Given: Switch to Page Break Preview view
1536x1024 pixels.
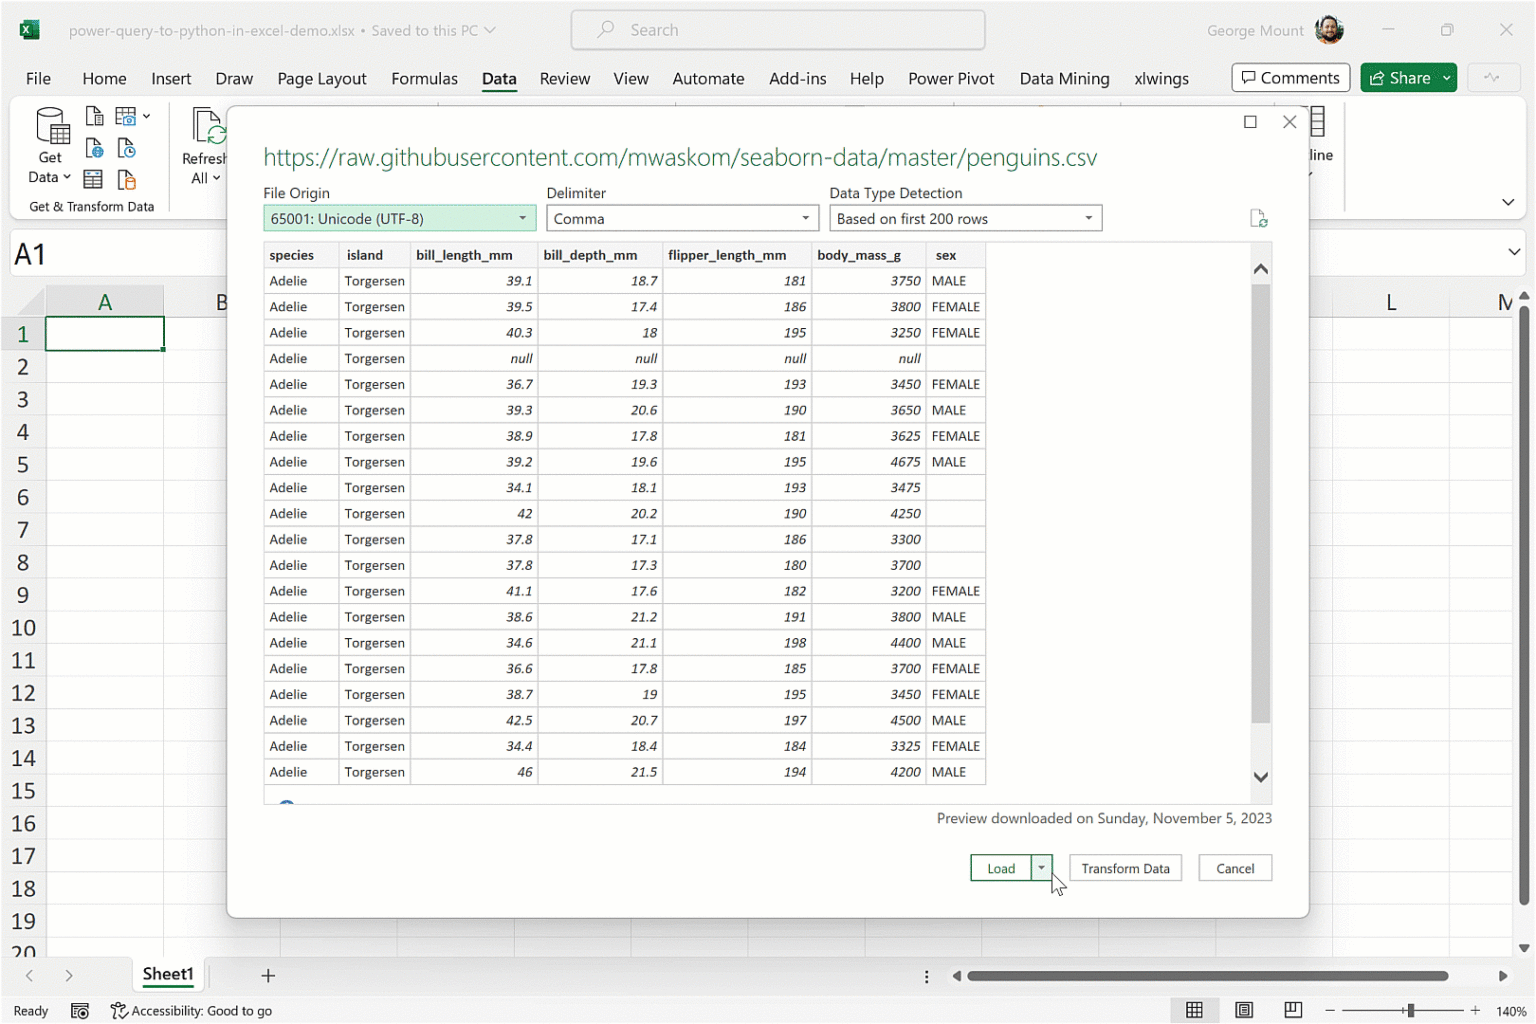Looking at the screenshot, I should click(1293, 1010).
